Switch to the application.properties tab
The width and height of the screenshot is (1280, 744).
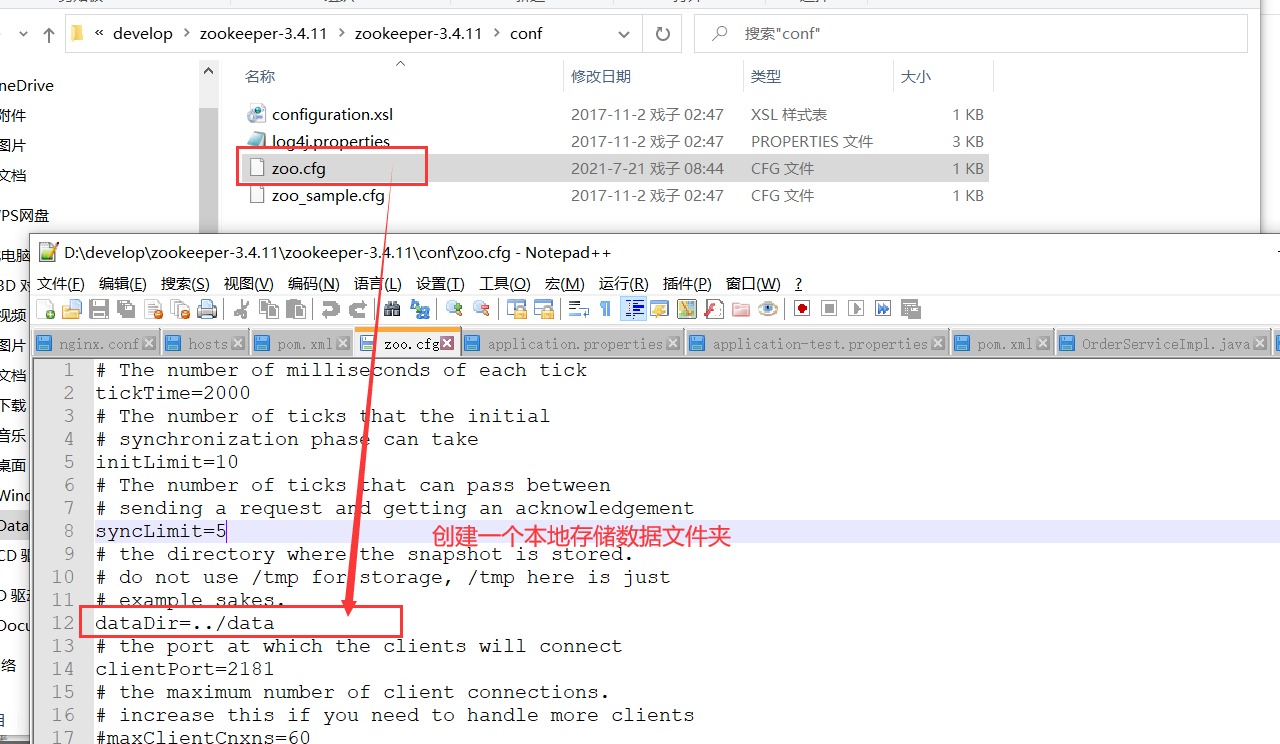574,343
